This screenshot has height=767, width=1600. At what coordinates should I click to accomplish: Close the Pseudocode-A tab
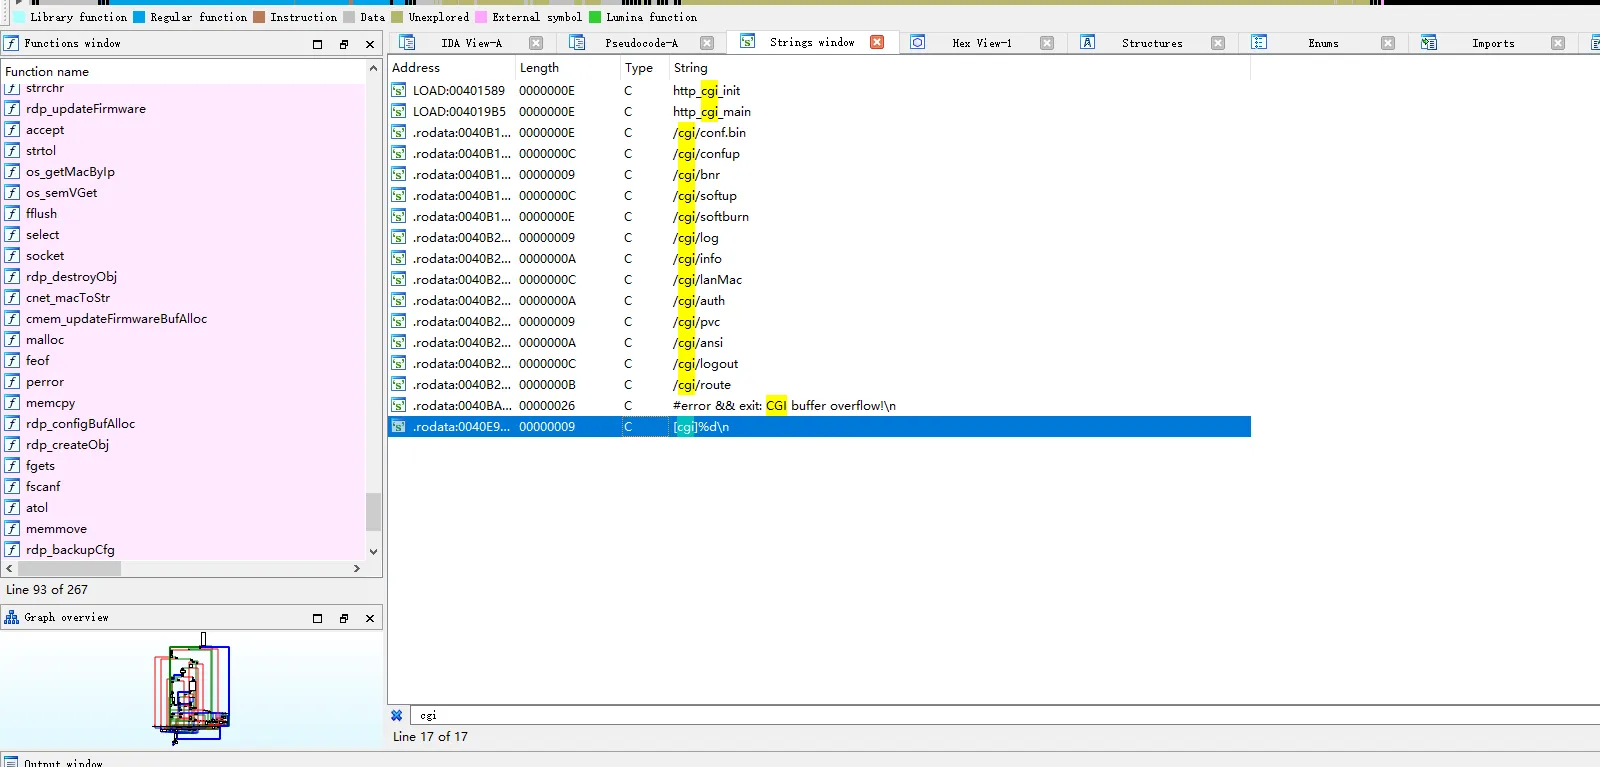[707, 43]
